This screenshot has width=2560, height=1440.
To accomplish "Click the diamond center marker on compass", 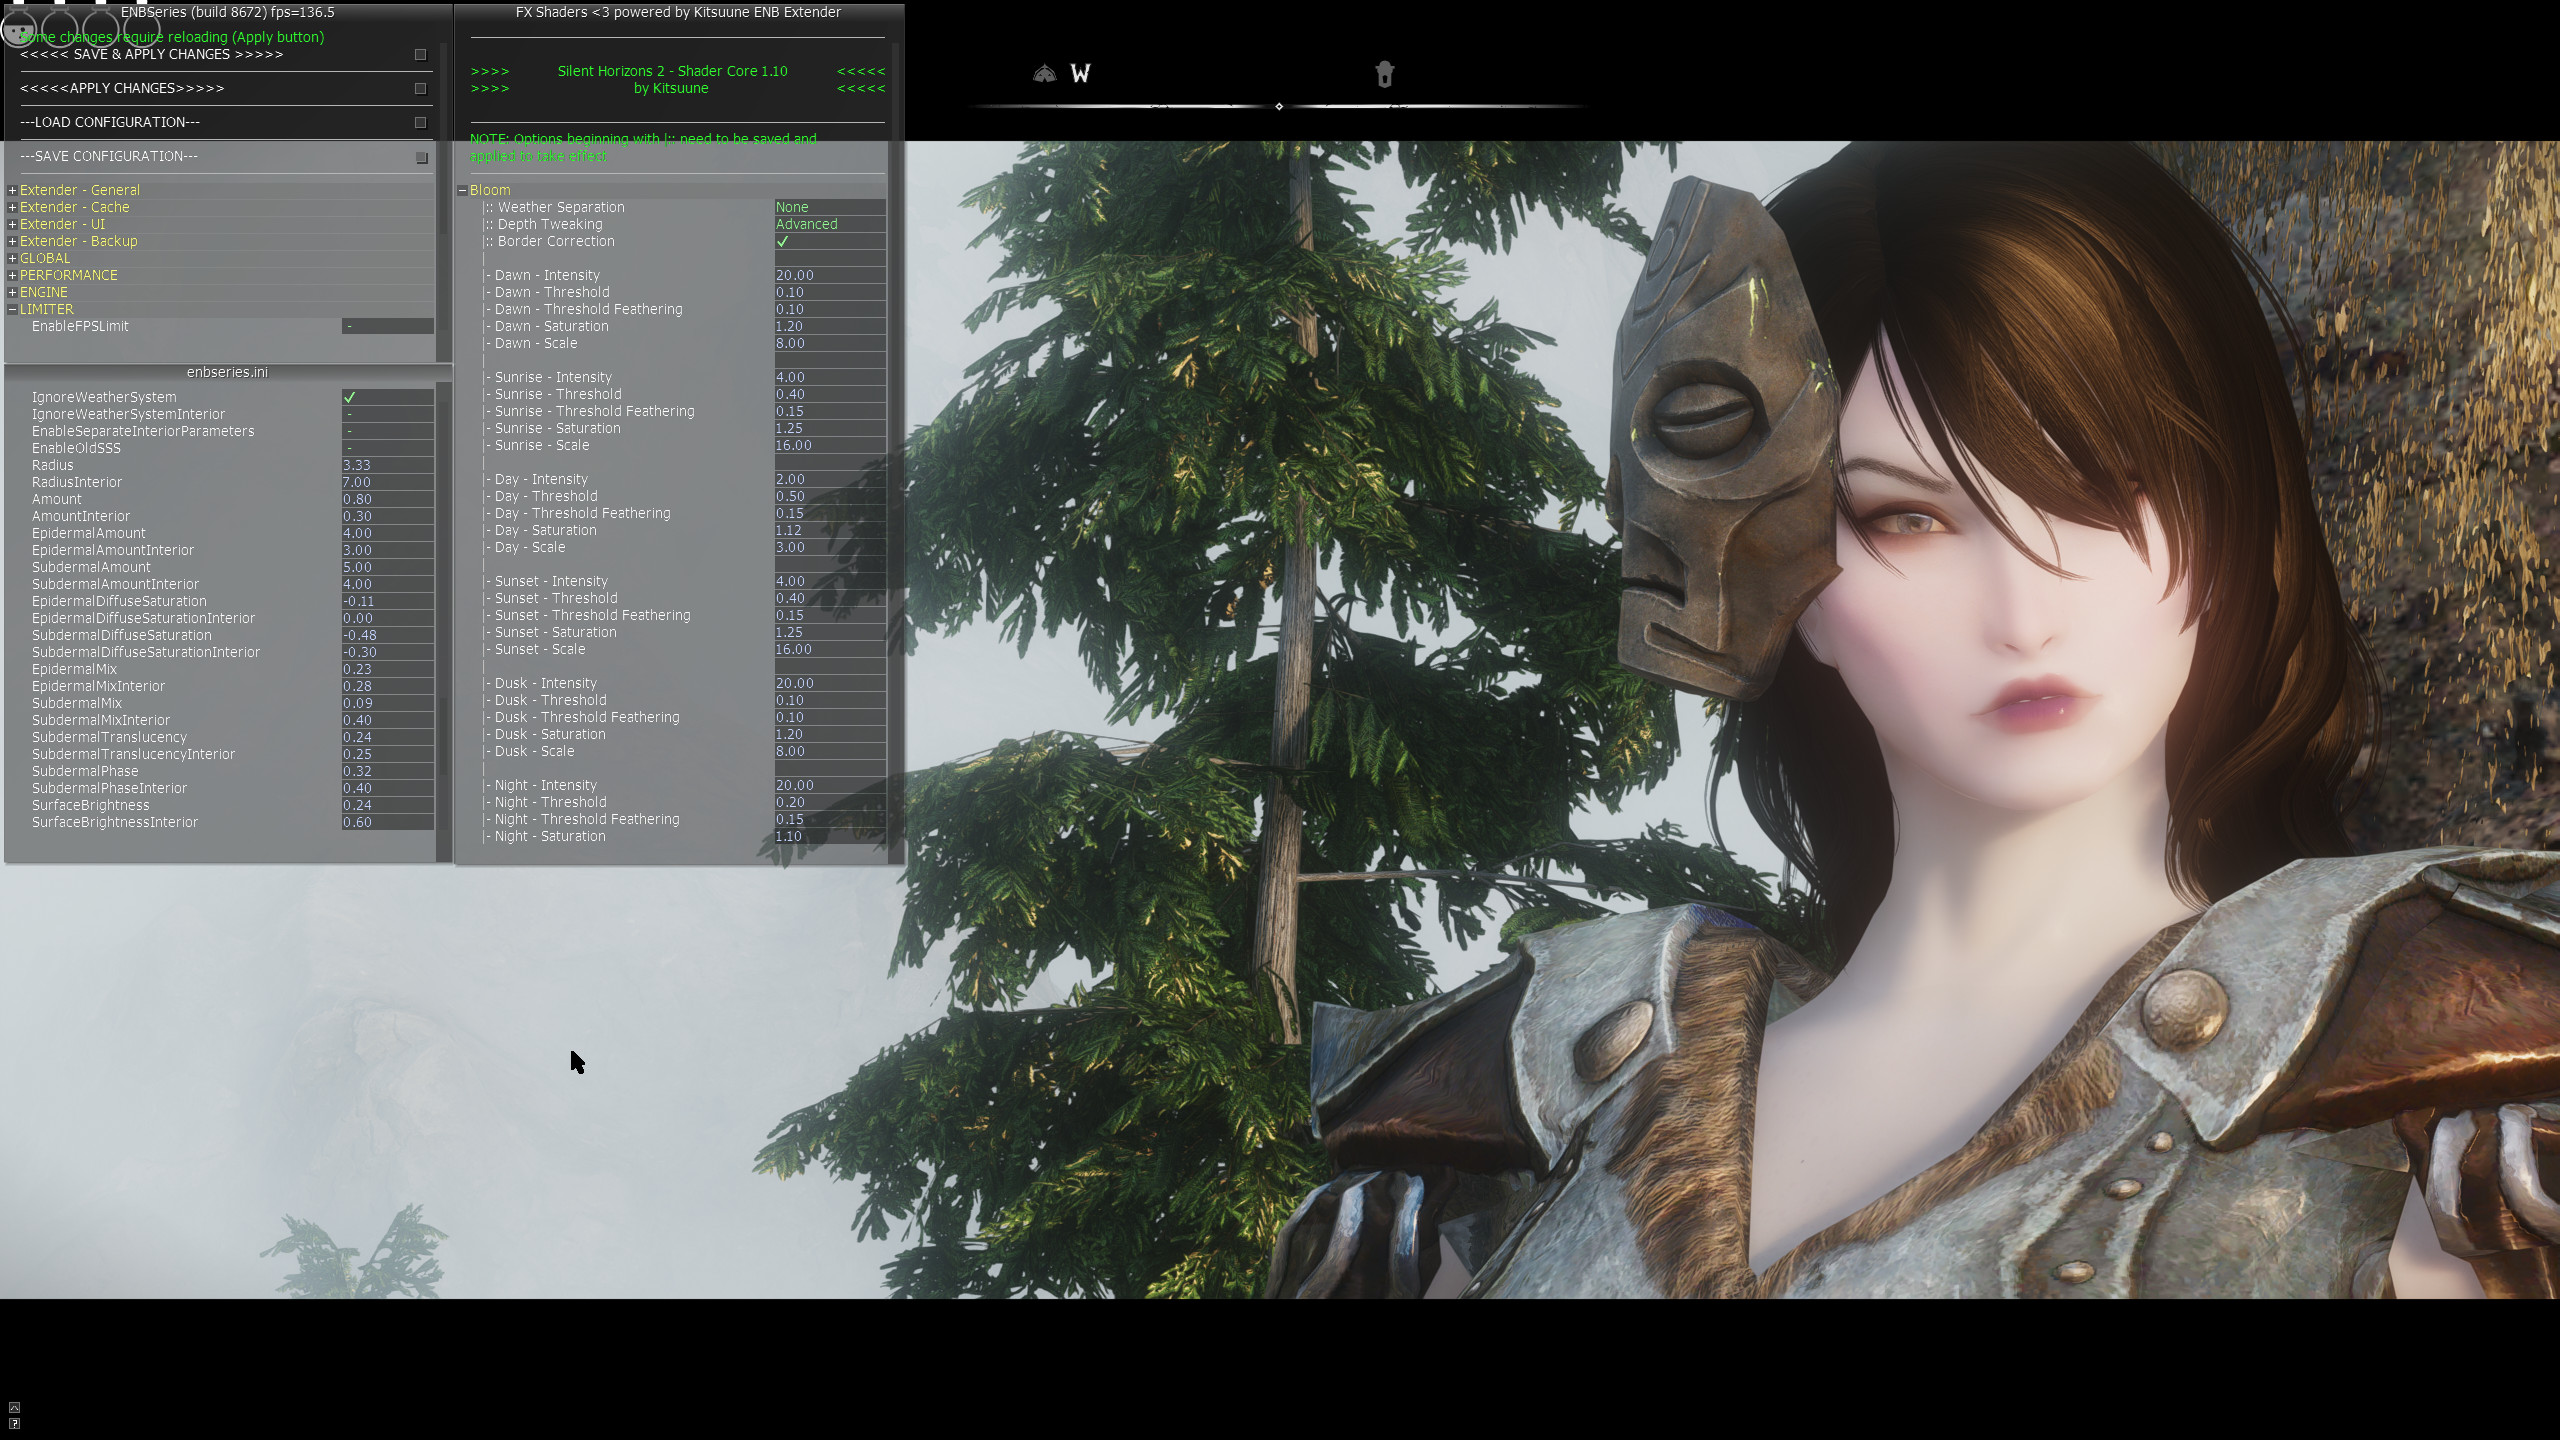I will coord(1279,106).
